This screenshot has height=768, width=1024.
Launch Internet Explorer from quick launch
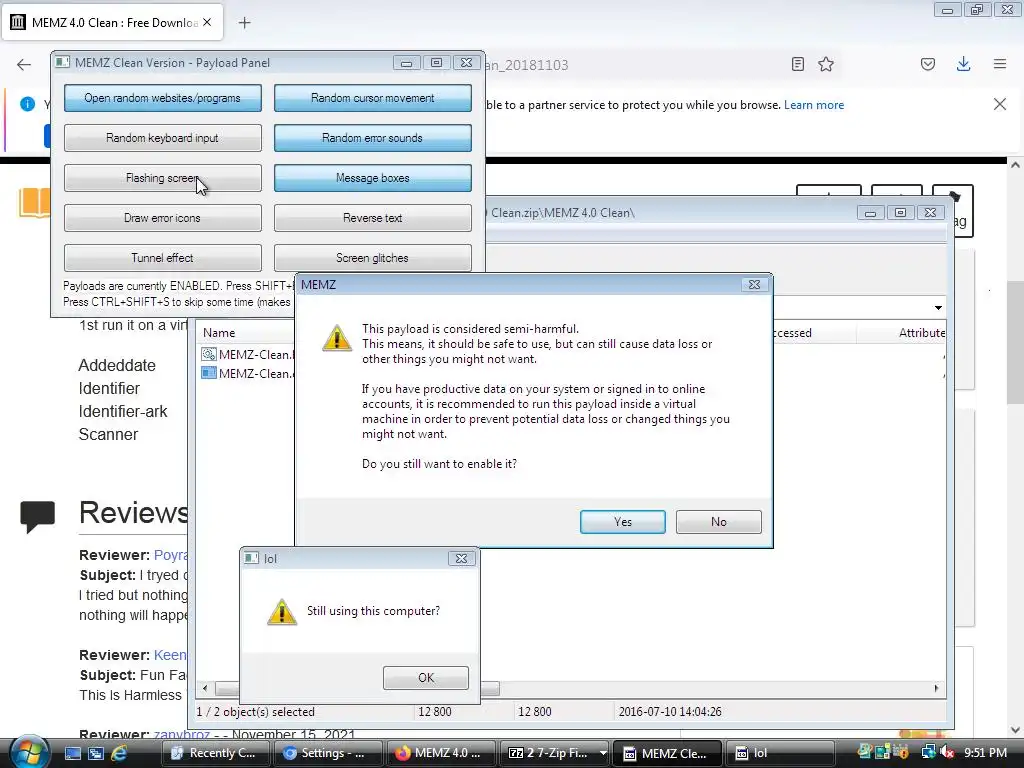click(x=120, y=753)
